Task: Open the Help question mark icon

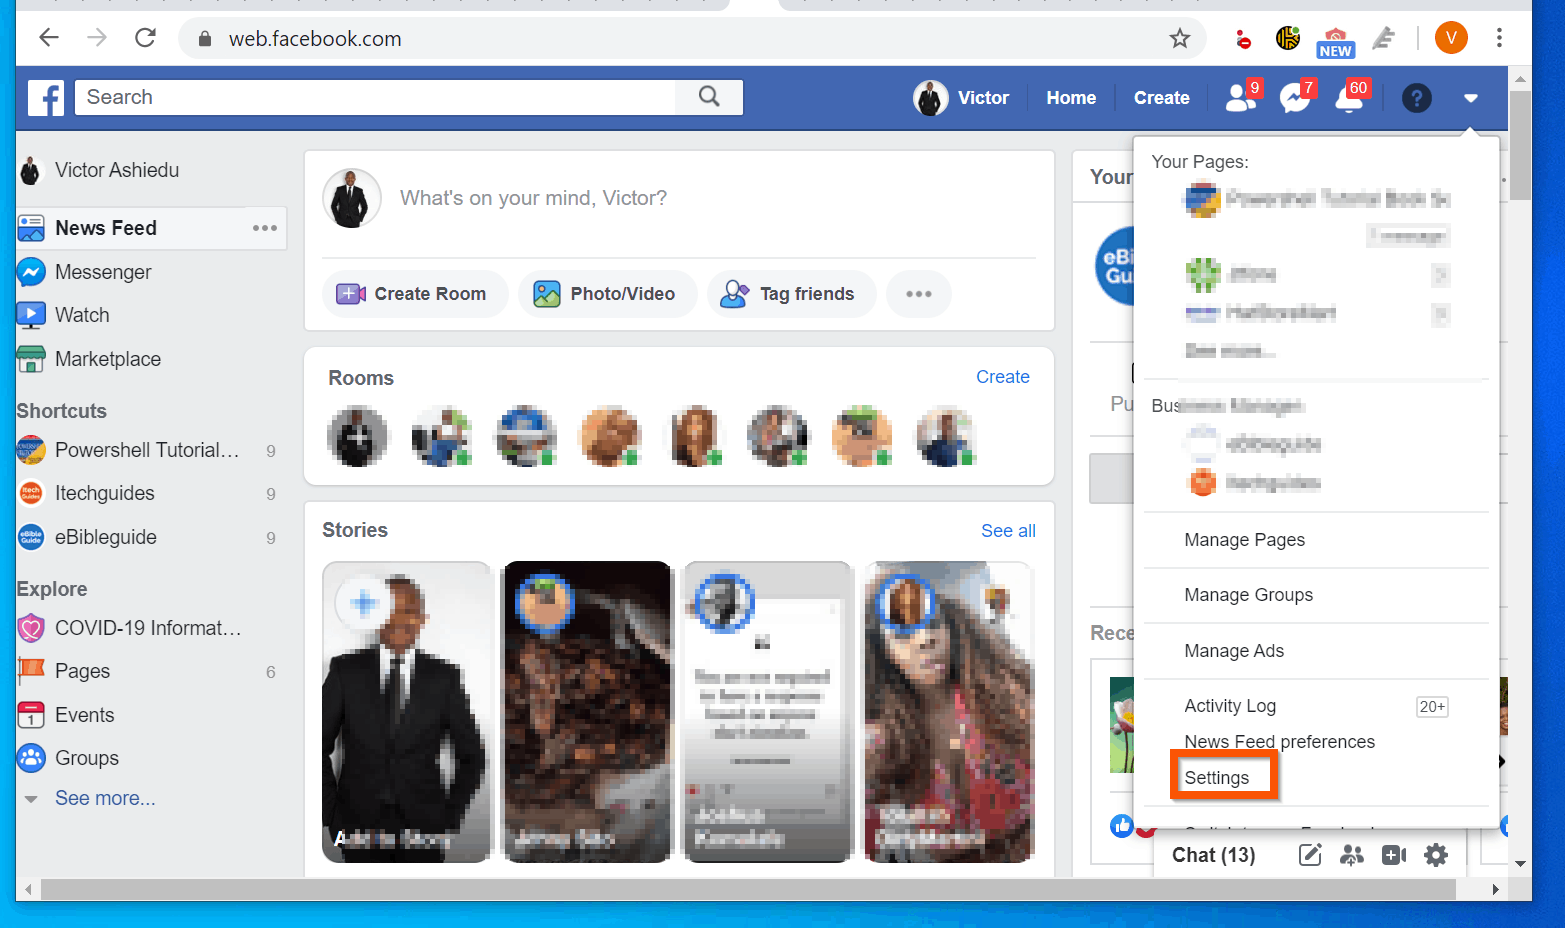Action: 1417,97
